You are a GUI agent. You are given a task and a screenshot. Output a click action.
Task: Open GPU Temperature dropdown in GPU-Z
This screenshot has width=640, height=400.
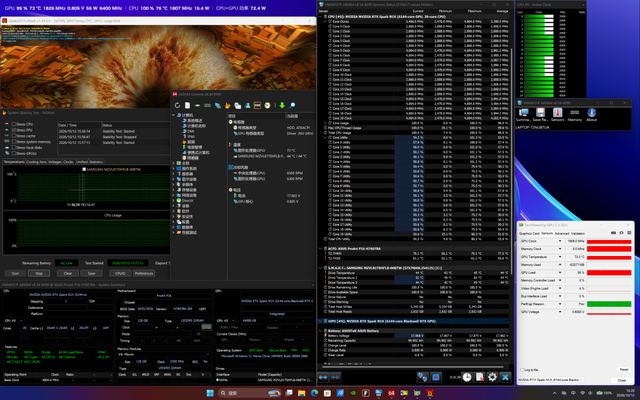coord(560,257)
